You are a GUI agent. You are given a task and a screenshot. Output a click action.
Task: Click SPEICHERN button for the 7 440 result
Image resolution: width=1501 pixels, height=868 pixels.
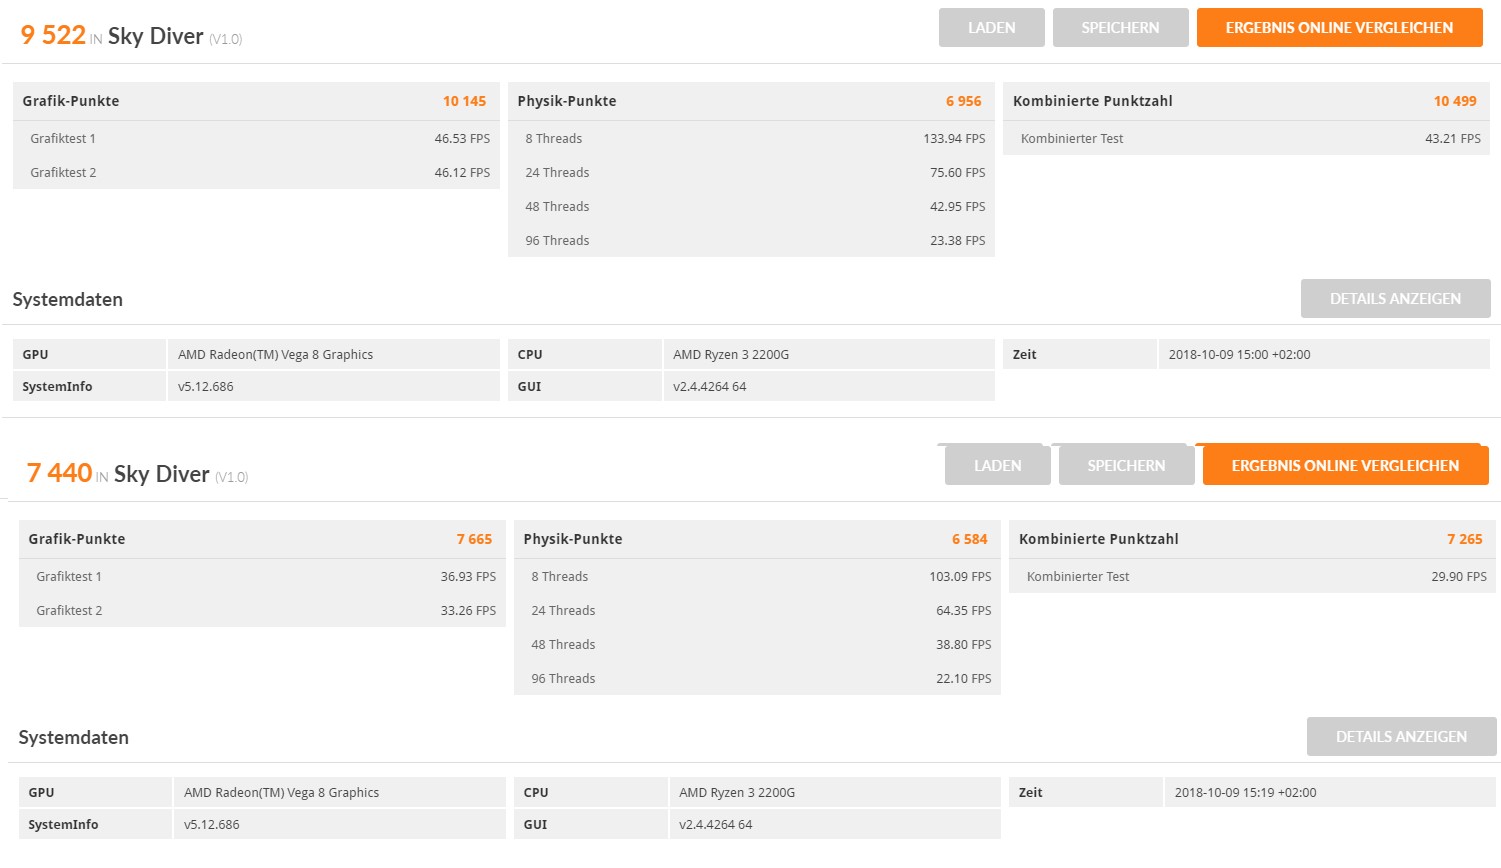pos(1126,466)
